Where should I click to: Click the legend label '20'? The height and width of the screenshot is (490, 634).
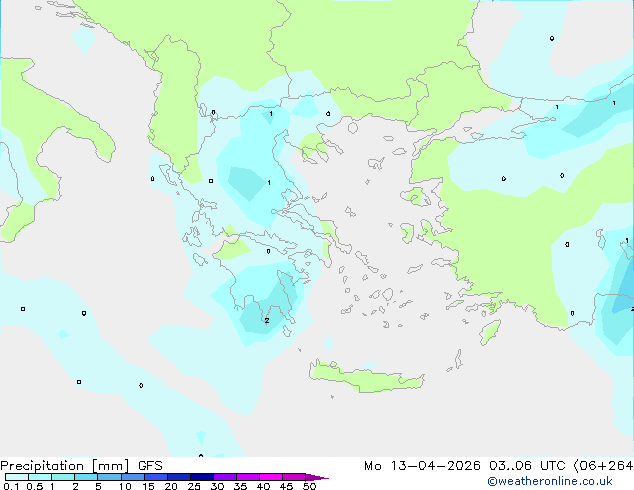pos(171,486)
